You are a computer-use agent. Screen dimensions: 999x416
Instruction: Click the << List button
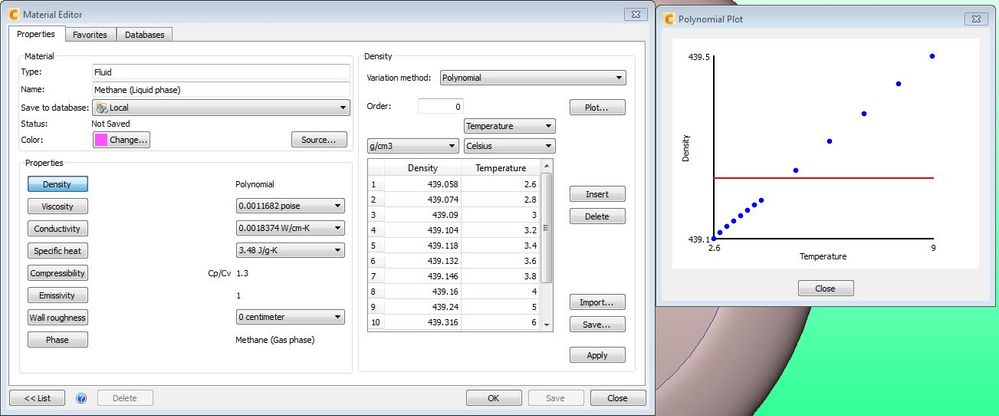point(37,398)
